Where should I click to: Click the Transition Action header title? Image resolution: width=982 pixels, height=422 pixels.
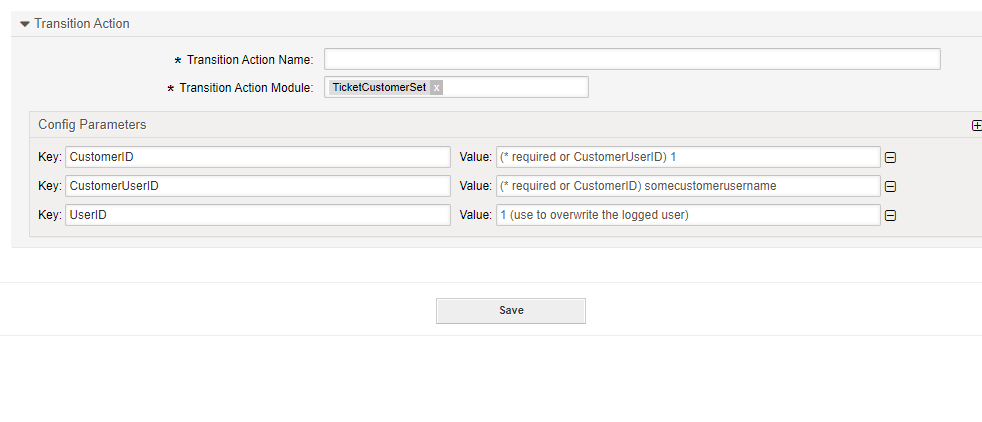click(82, 24)
